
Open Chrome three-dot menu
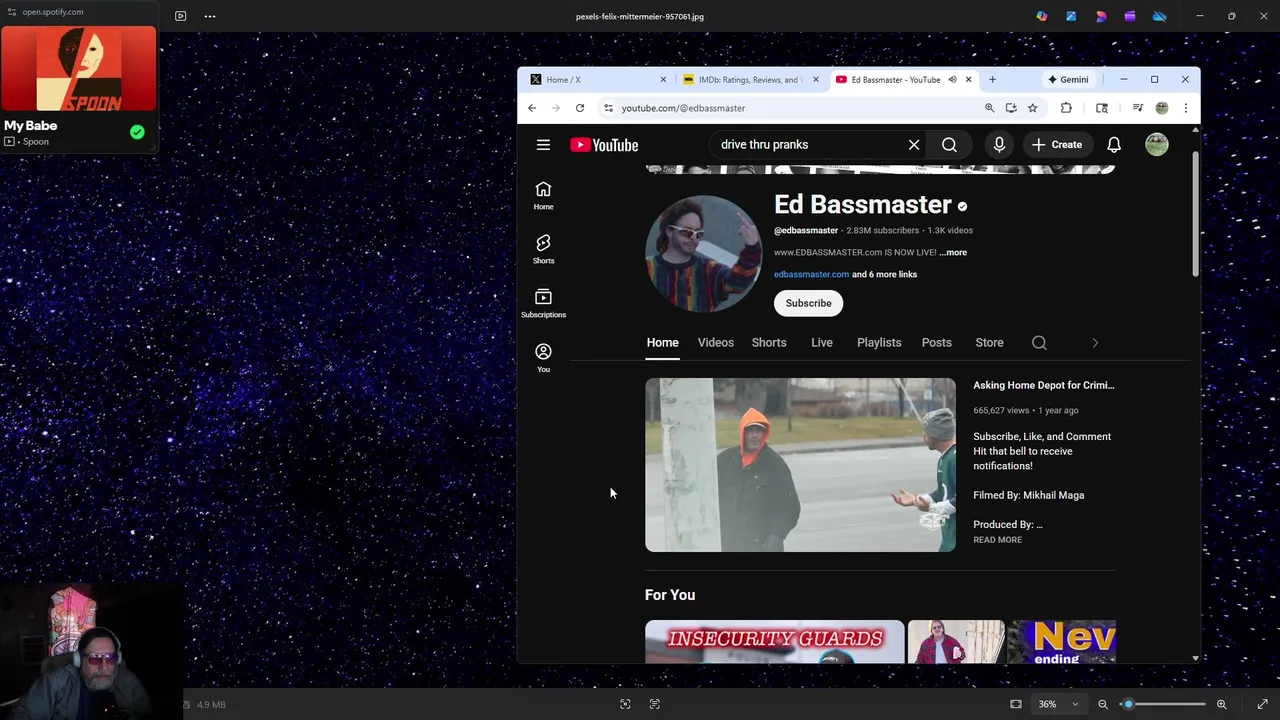click(1185, 108)
